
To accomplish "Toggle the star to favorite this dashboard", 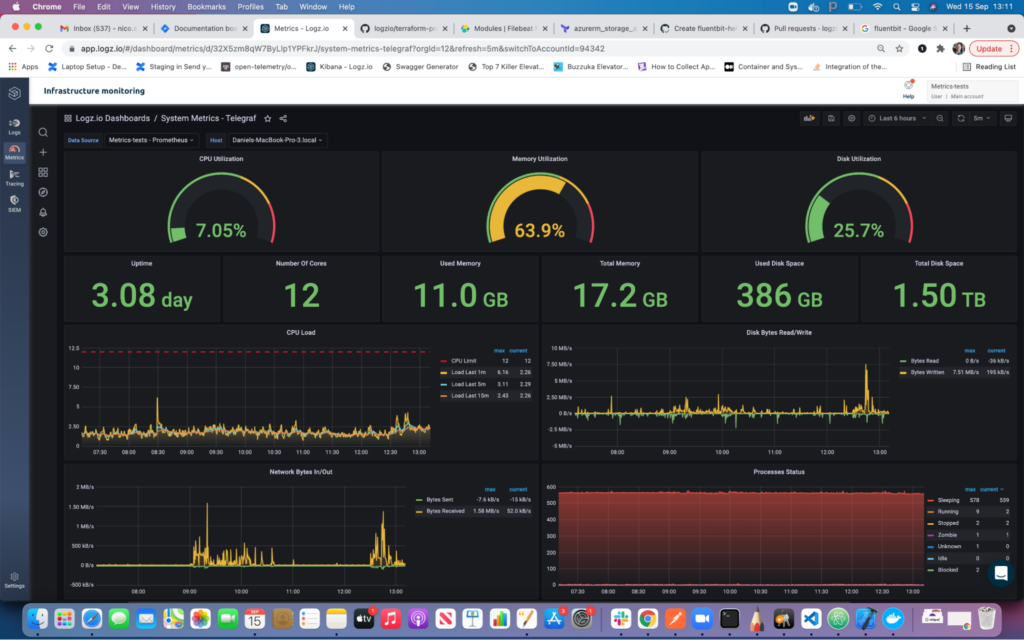I will tap(267, 118).
